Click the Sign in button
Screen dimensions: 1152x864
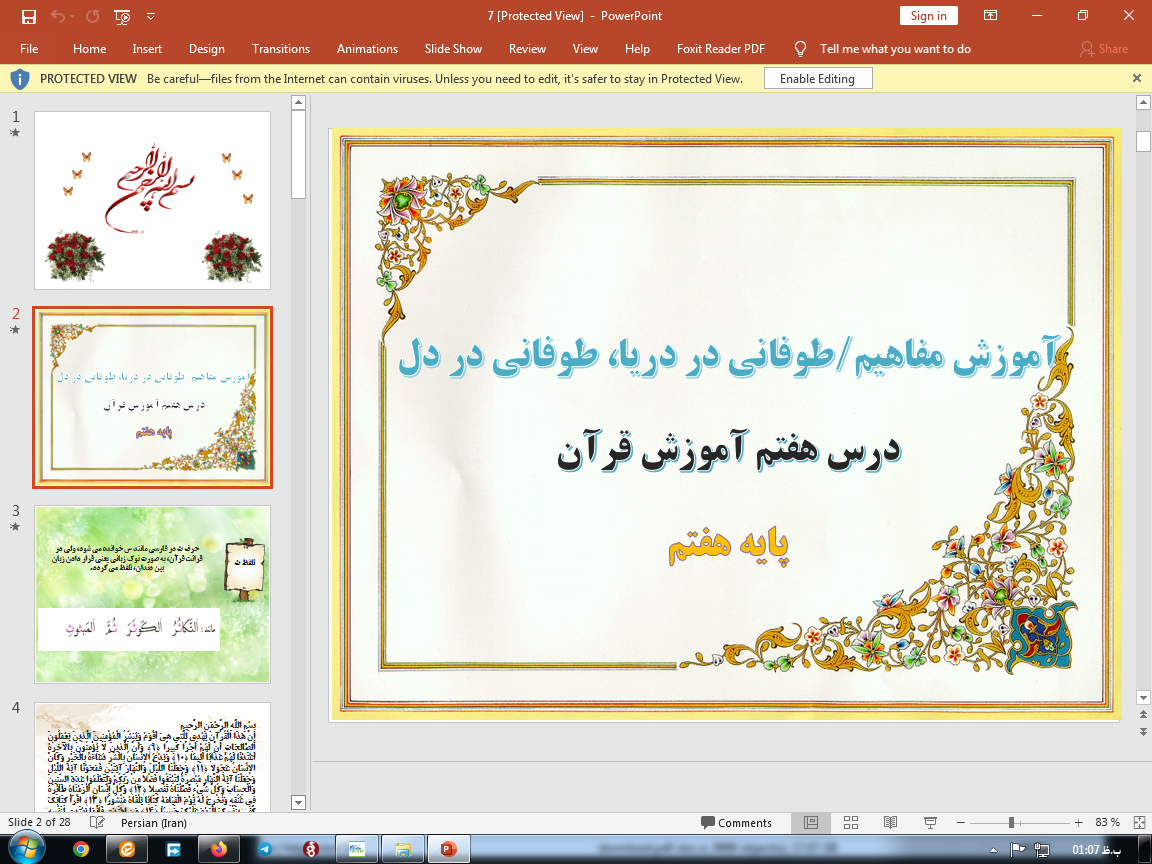click(x=928, y=16)
